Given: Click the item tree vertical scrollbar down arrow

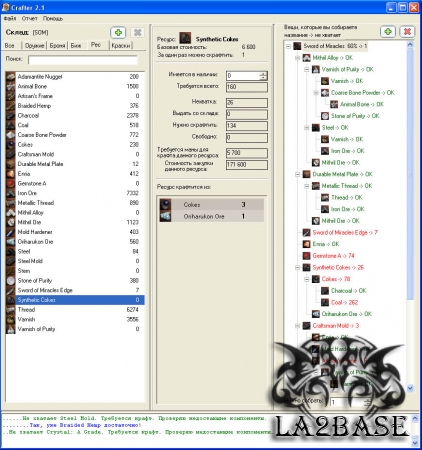Looking at the screenshot, I should (x=410, y=388).
